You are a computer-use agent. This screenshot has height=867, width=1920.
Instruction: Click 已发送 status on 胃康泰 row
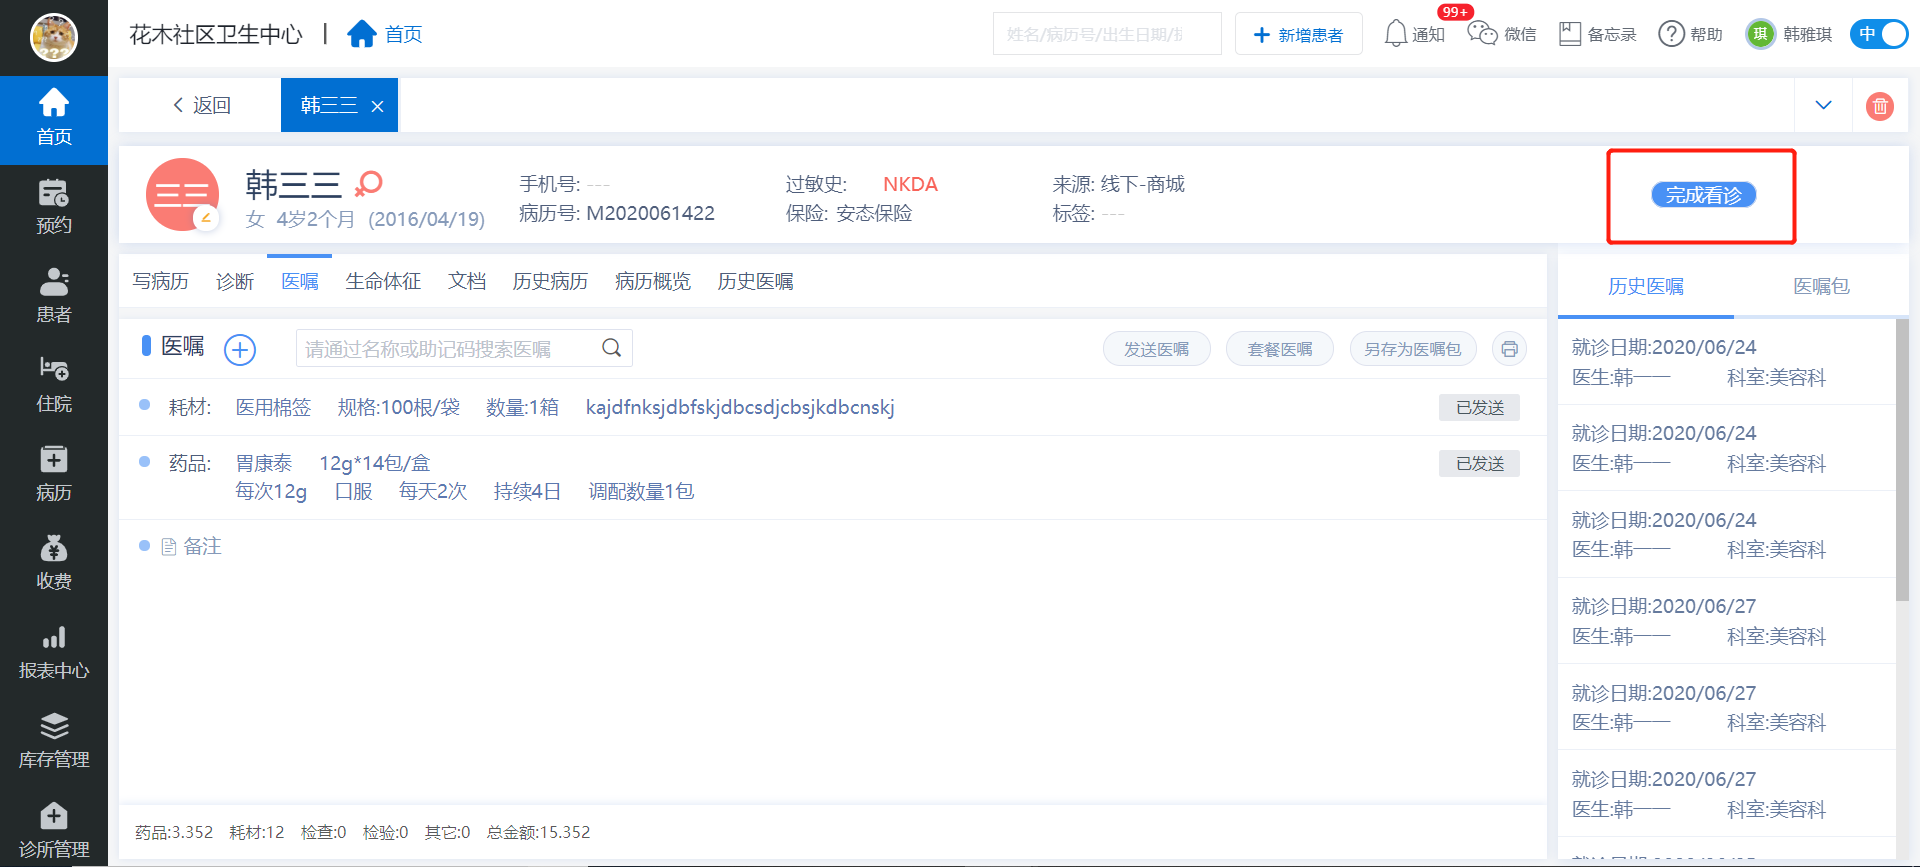tap(1480, 463)
